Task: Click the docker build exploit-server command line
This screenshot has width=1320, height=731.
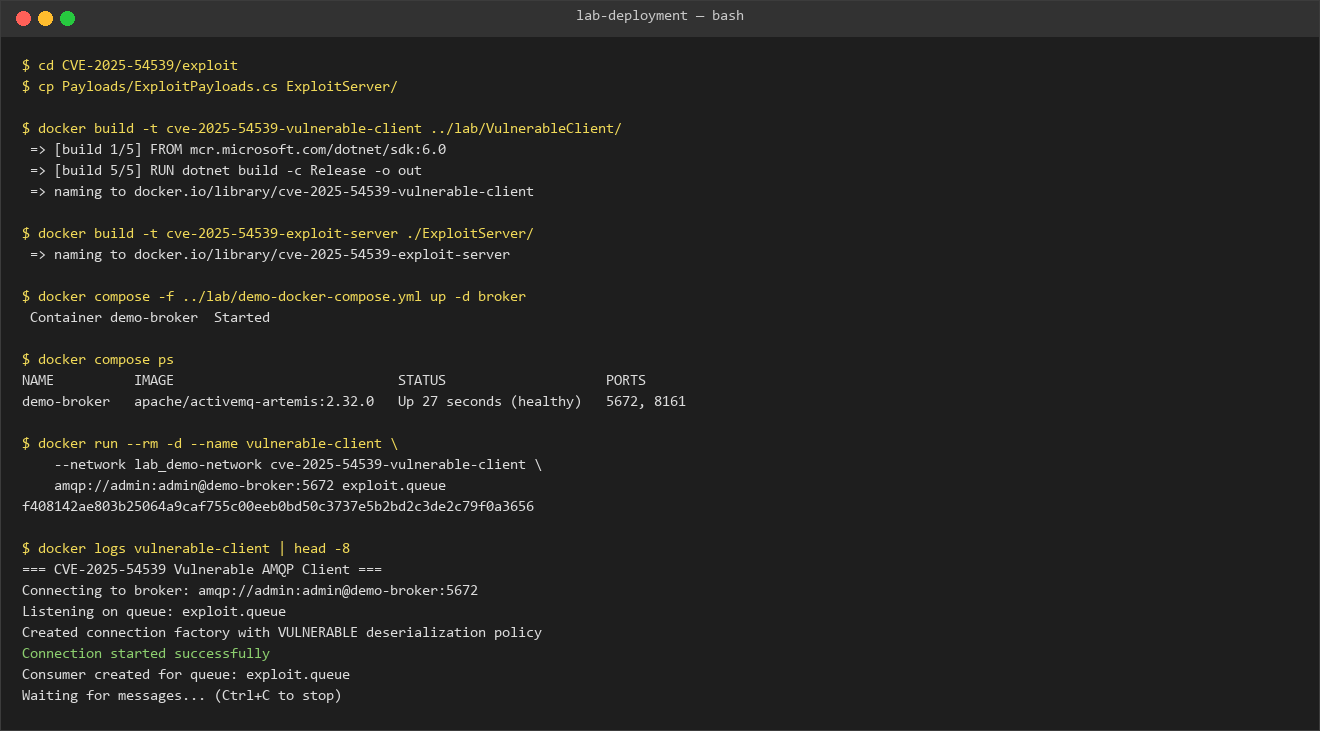Action: click(x=278, y=233)
